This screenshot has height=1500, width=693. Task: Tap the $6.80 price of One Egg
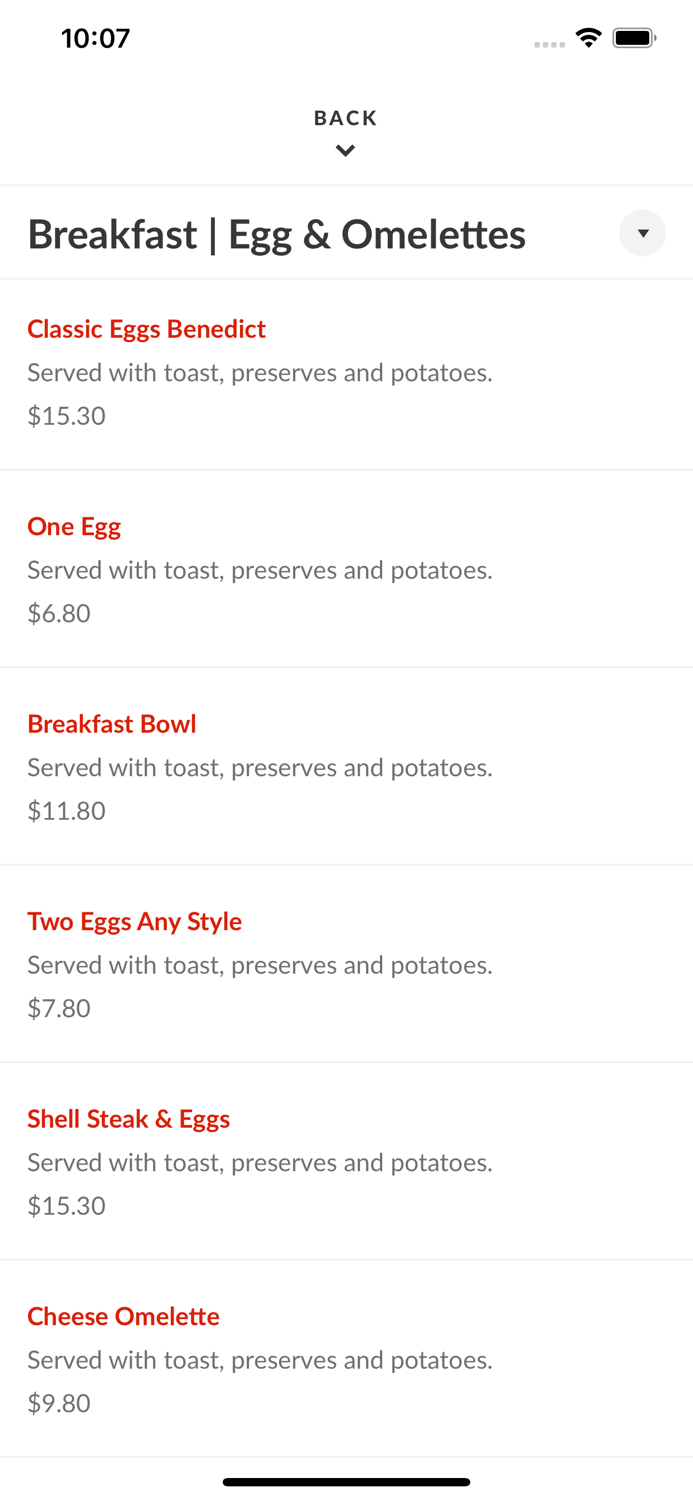point(59,613)
